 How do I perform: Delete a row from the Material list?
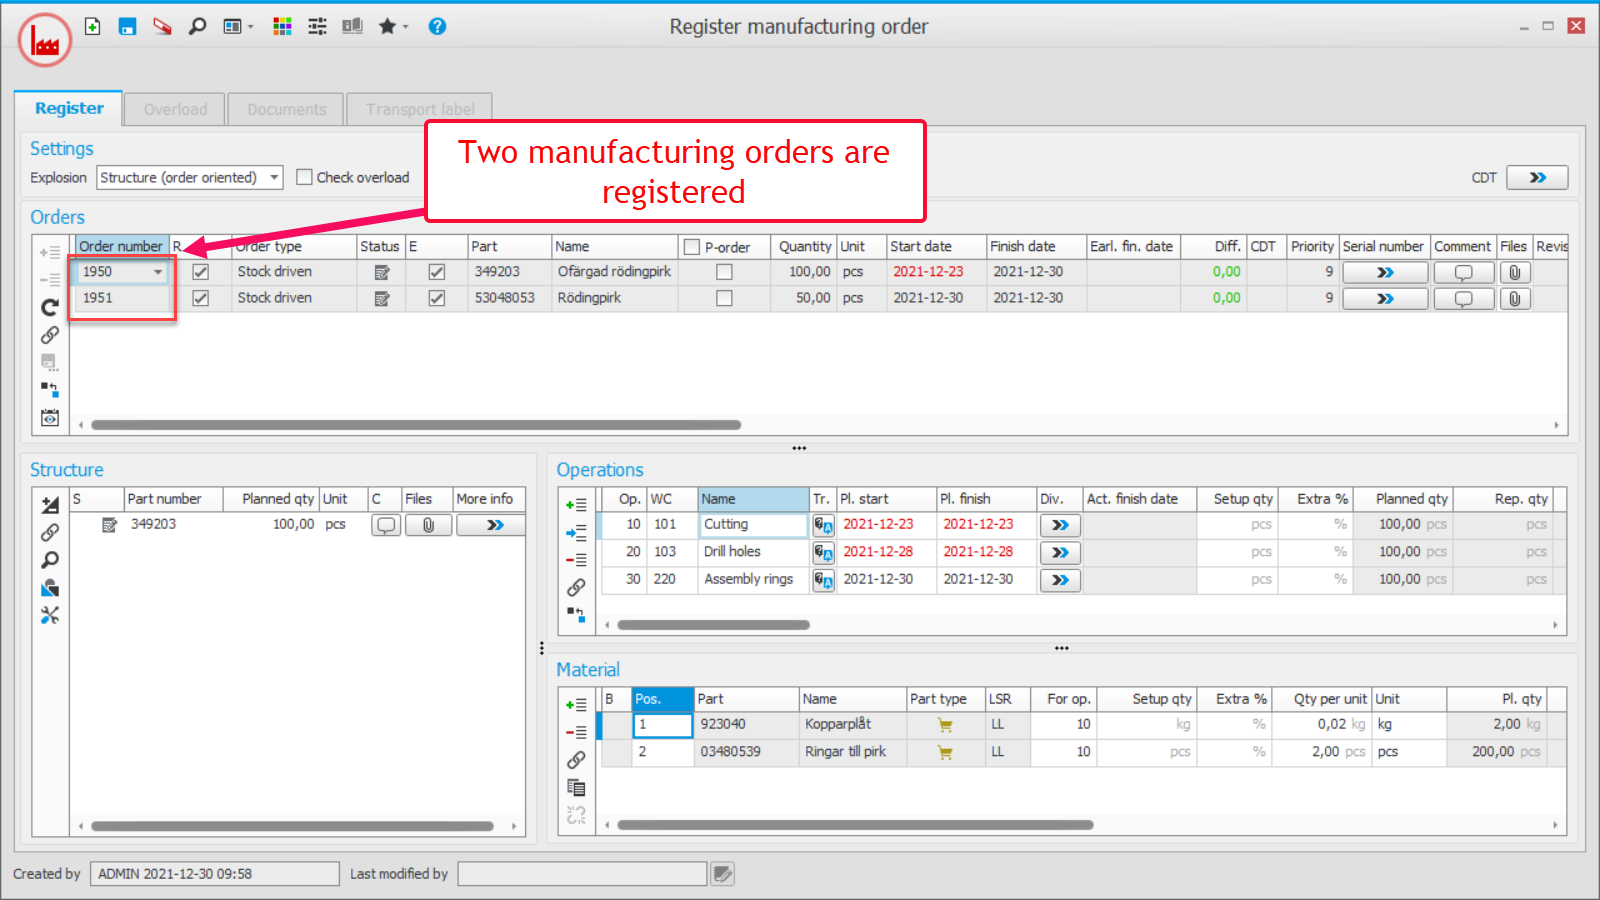pyautogui.click(x=575, y=732)
